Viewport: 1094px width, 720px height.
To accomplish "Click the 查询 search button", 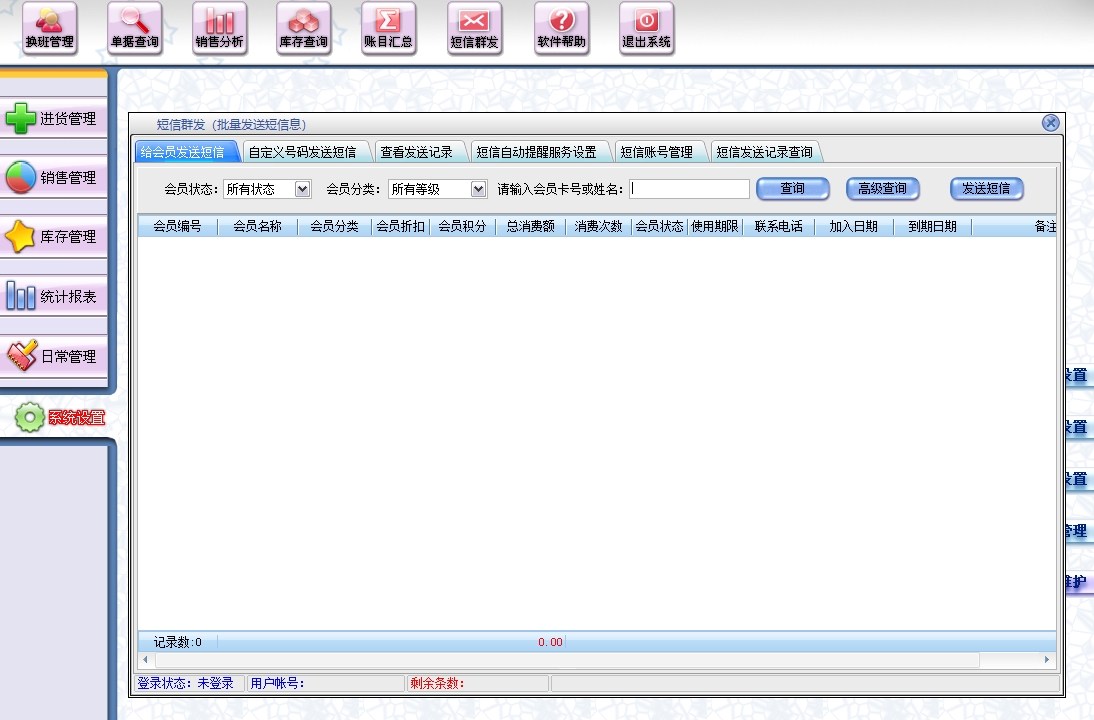I will tap(793, 189).
